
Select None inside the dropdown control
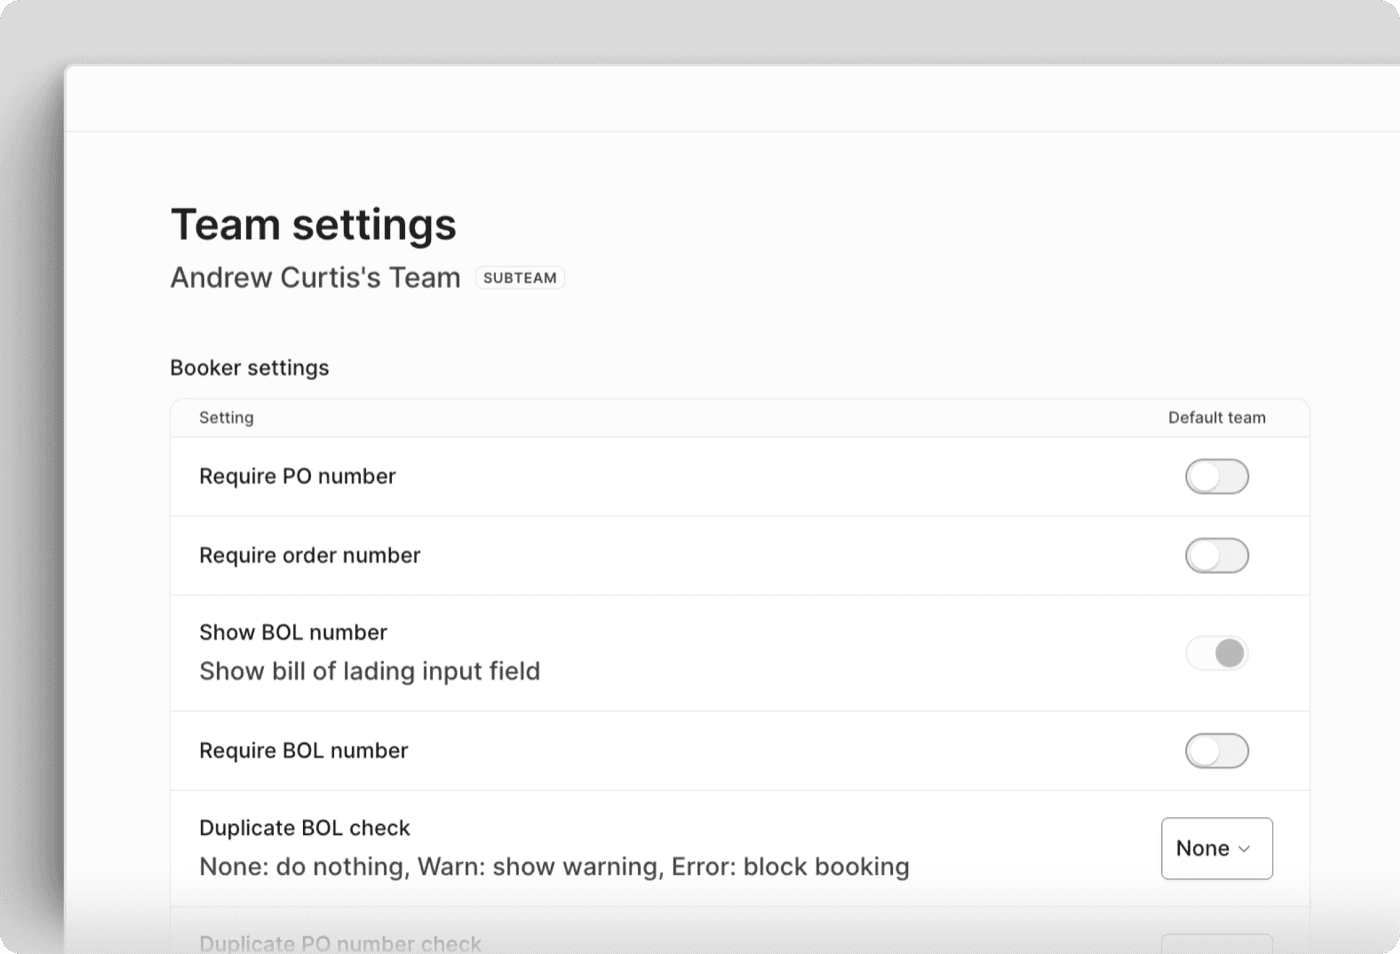point(1200,848)
